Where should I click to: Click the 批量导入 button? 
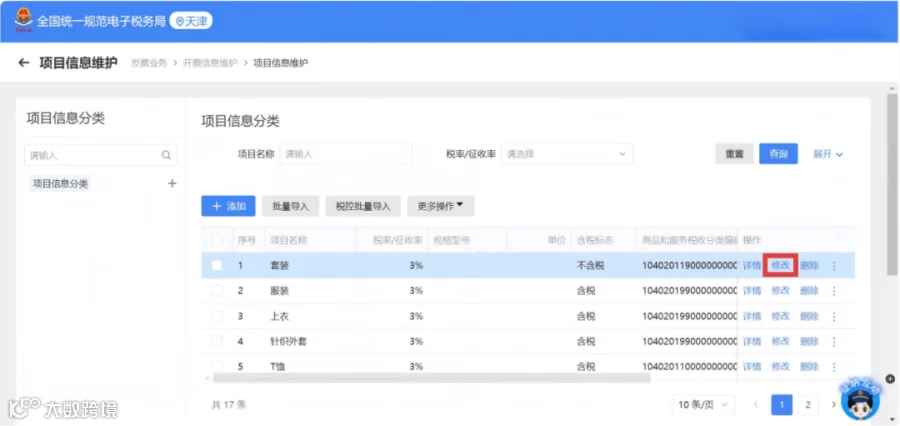point(290,206)
